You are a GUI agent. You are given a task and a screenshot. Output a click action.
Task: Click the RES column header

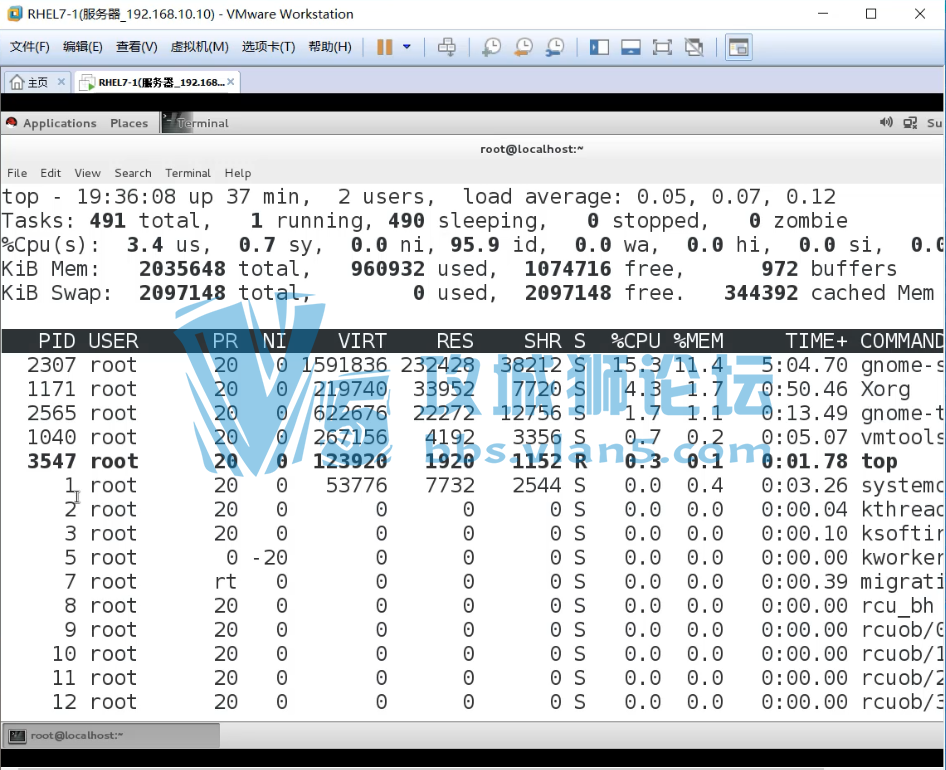[455, 341]
